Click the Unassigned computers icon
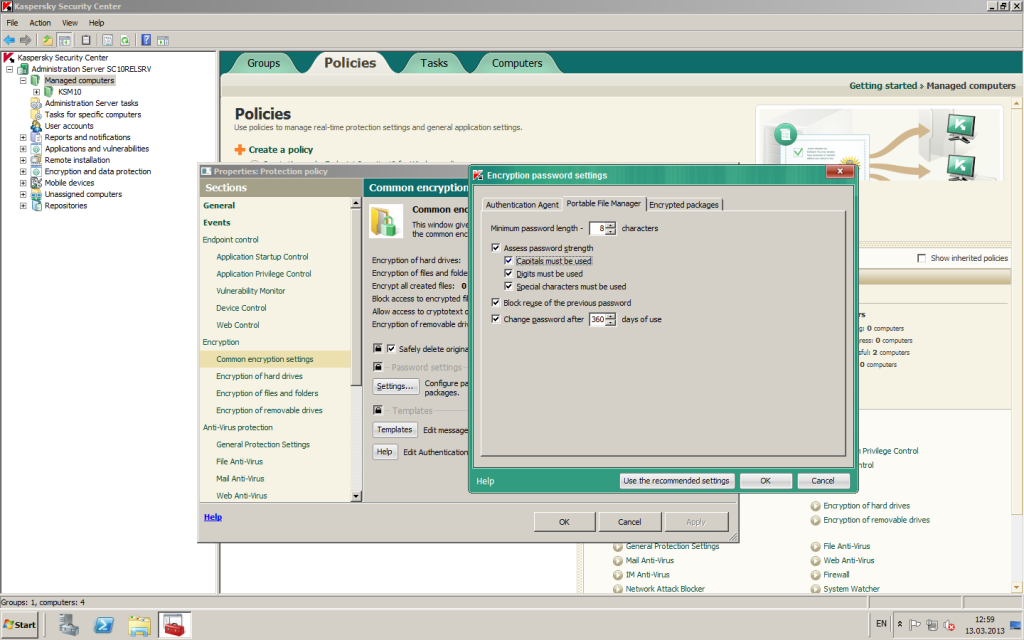1024x640 pixels. click(36, 194)
